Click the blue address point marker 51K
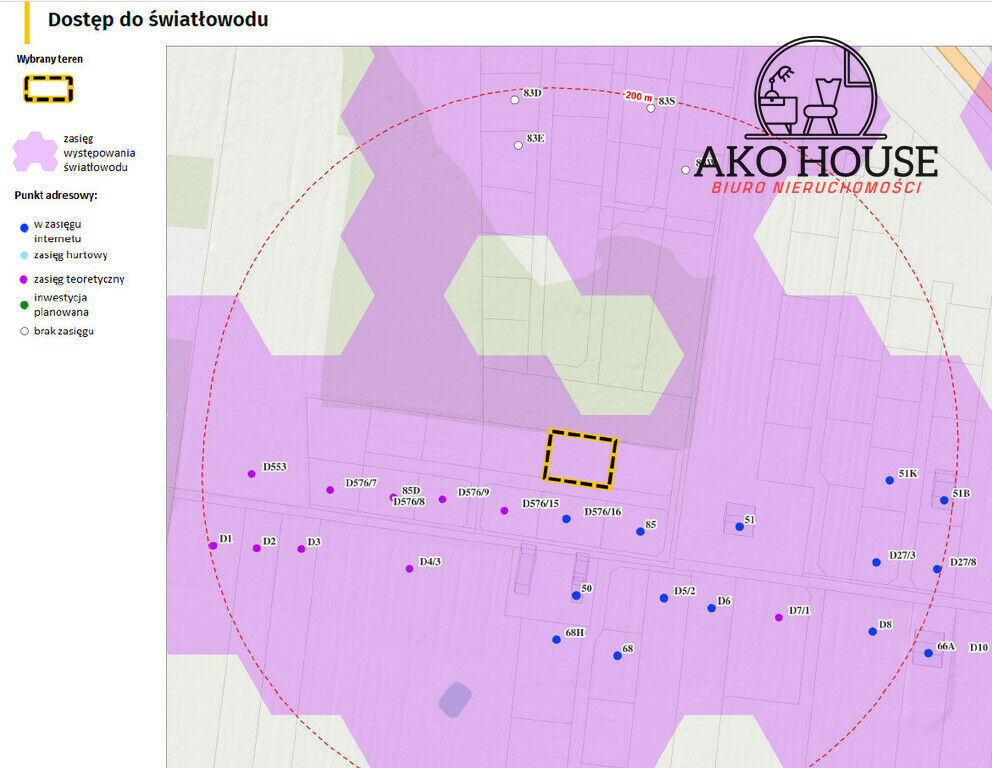 click(889, 480)
